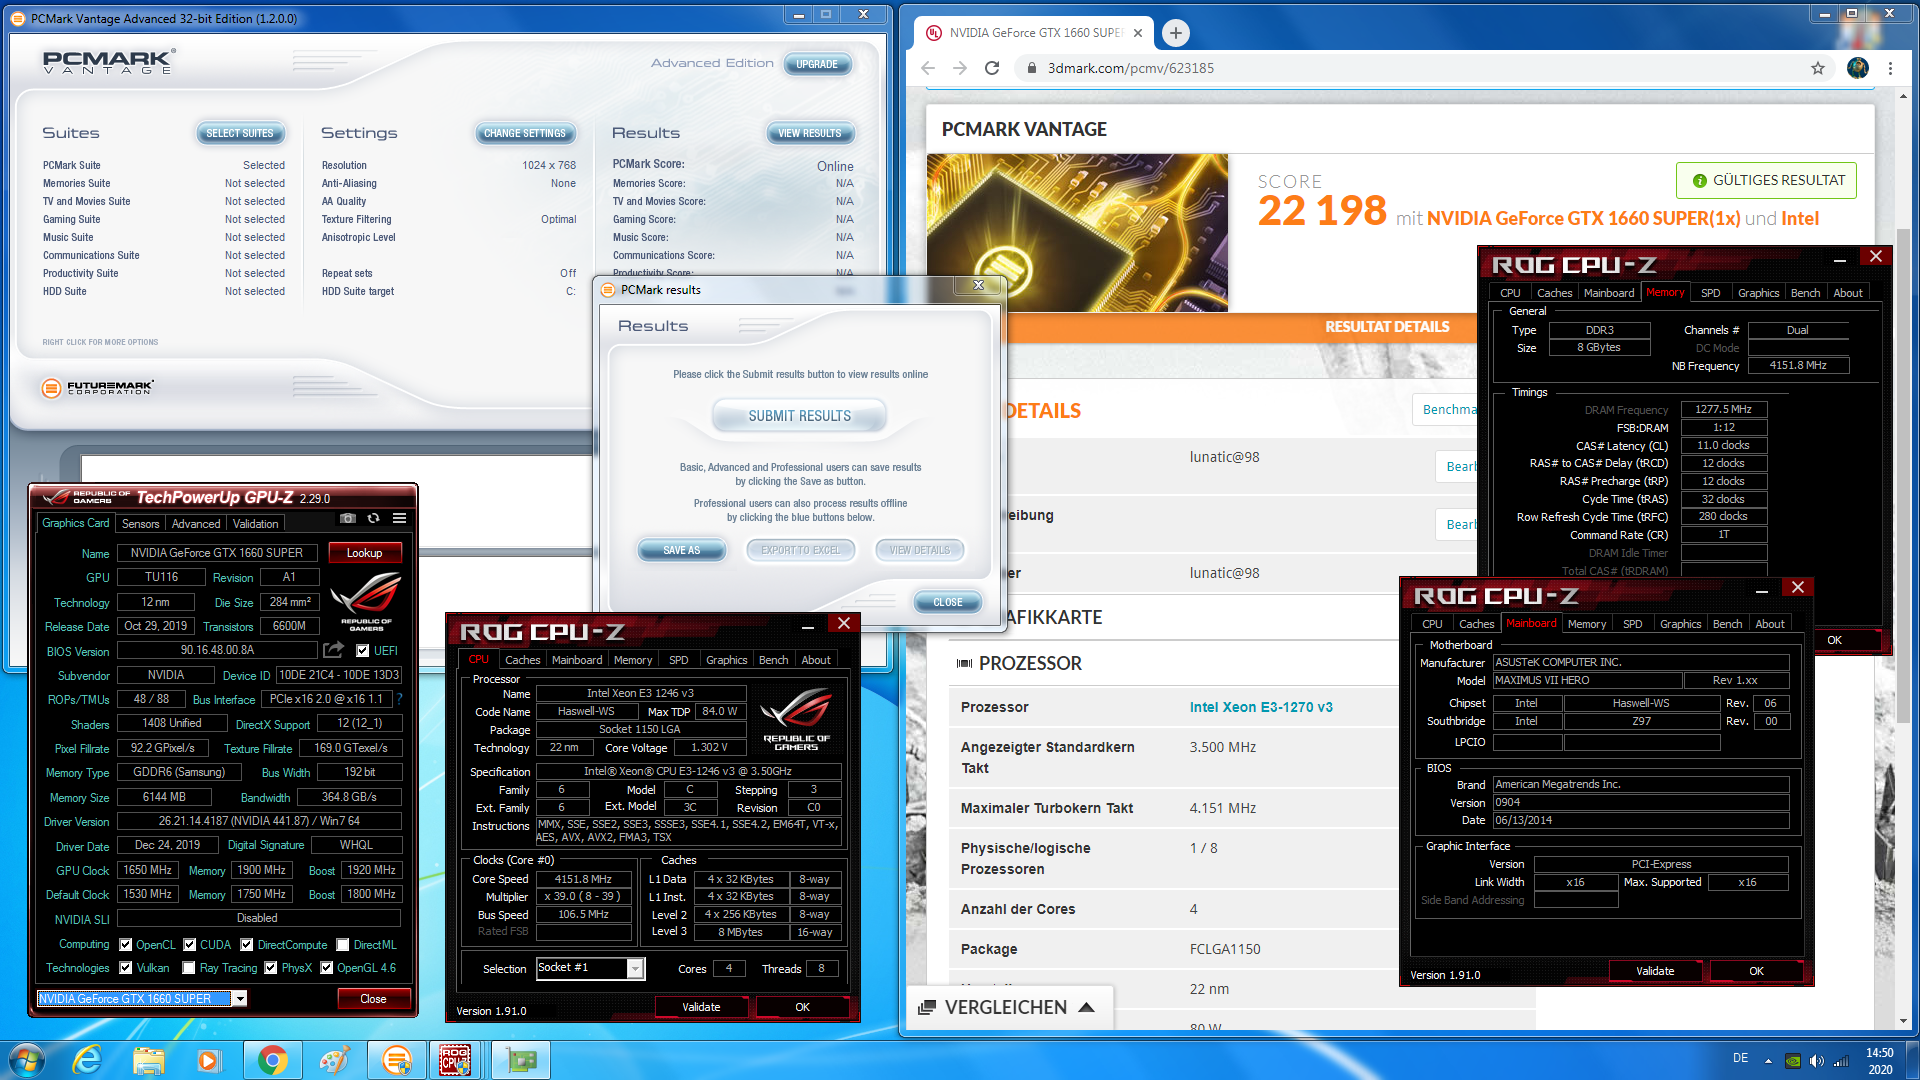Reload the 3dmark page in Chrome
This screenshot has height=1080, width=1920.
tap(992, 68)
